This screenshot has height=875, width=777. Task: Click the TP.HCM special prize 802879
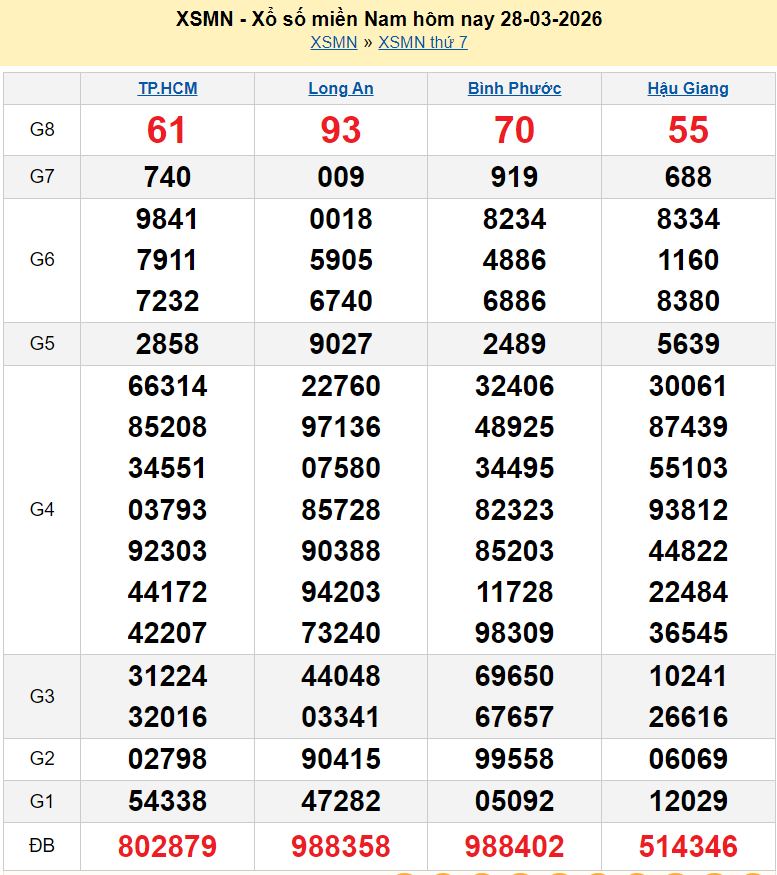[167, 847]
